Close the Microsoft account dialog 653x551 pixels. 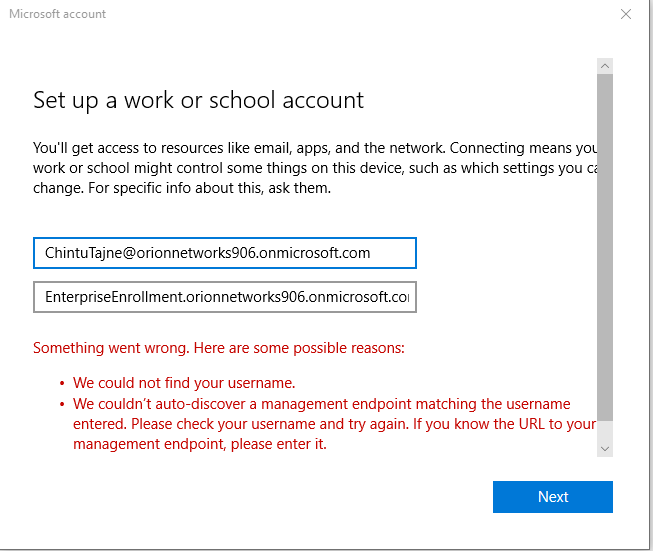pyautogui.click(x=626, y=14)
